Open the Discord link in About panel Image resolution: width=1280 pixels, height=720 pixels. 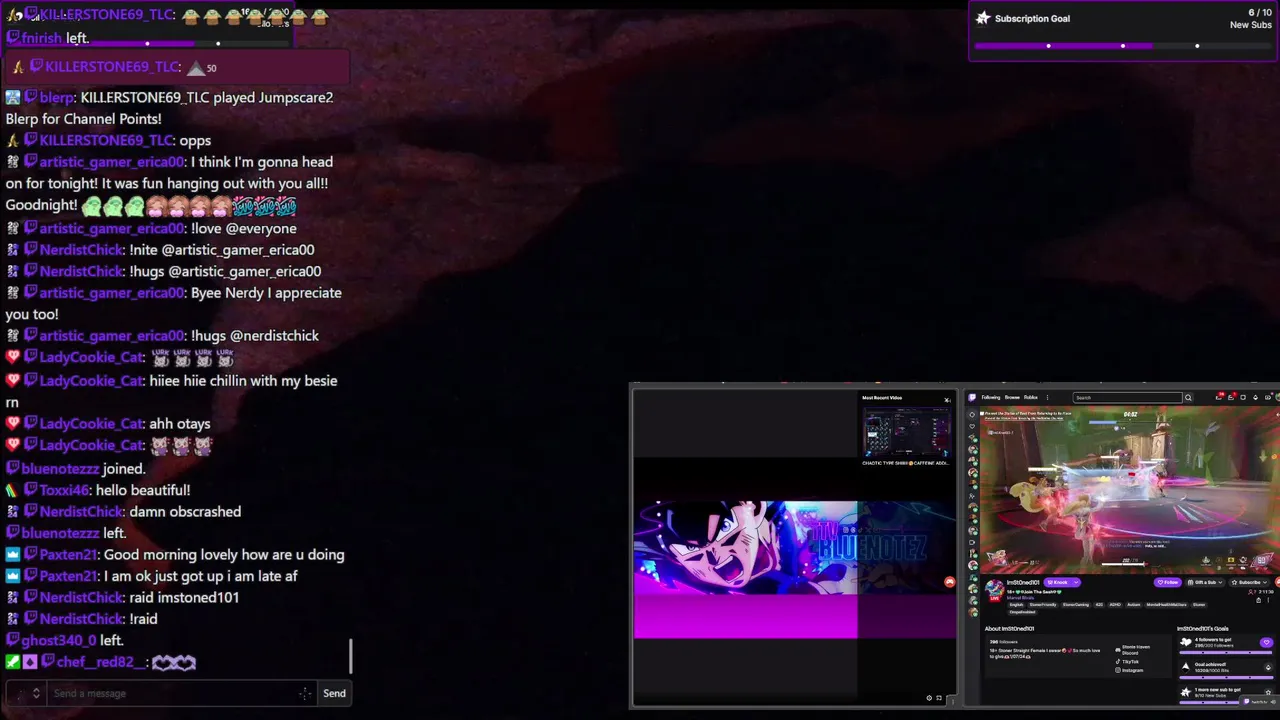click(1136, 649)
